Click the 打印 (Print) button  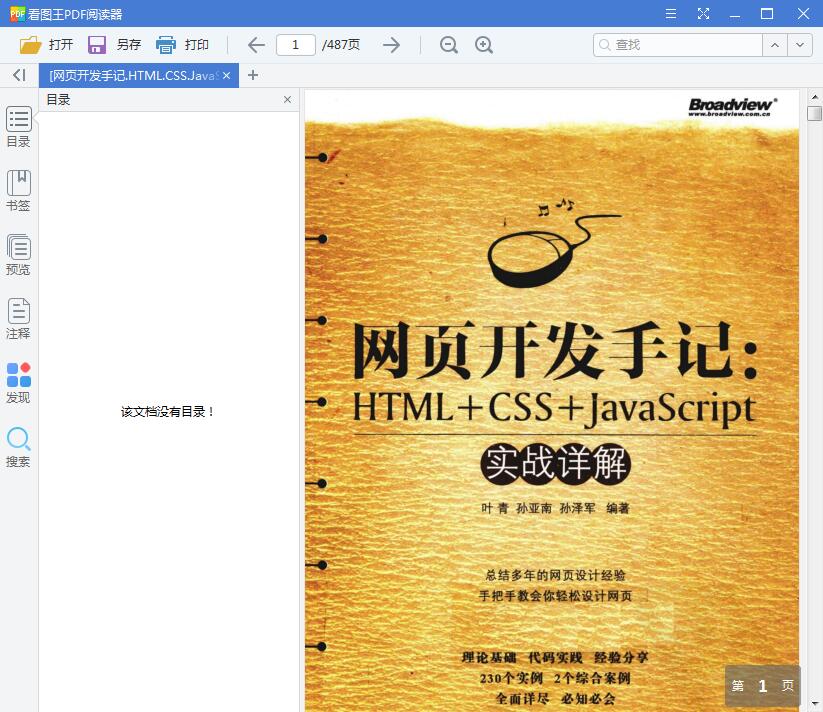[x=185, y=44]
